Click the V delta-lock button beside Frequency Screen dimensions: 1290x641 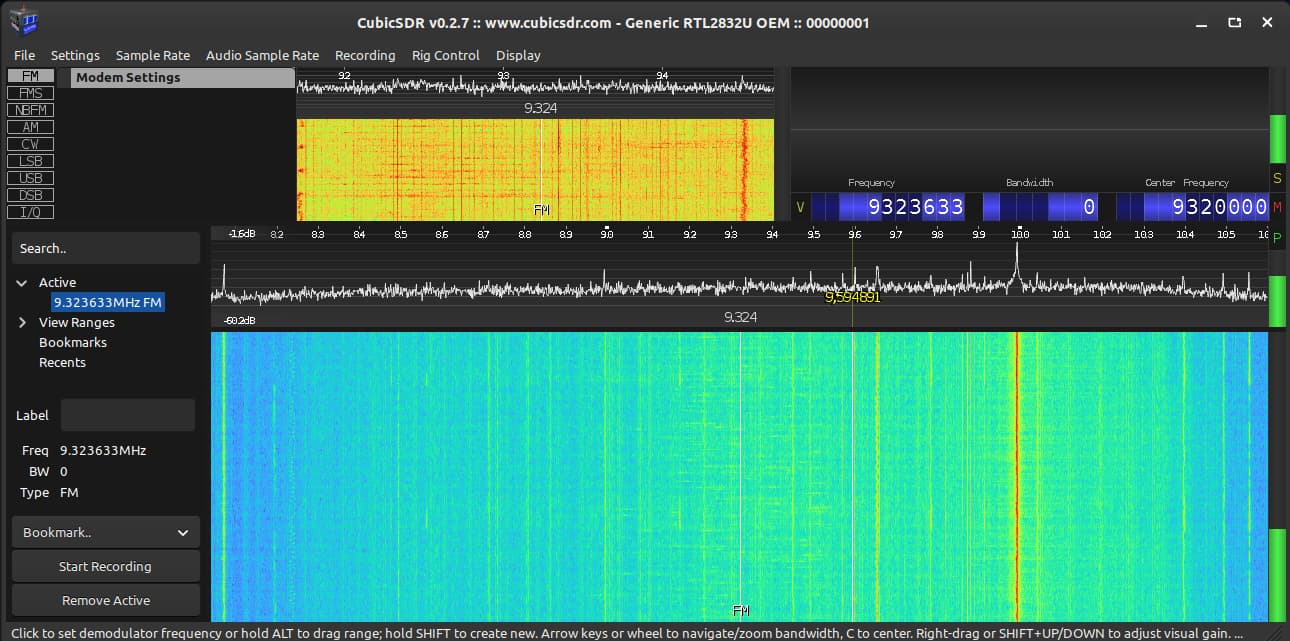coord(800,207)
